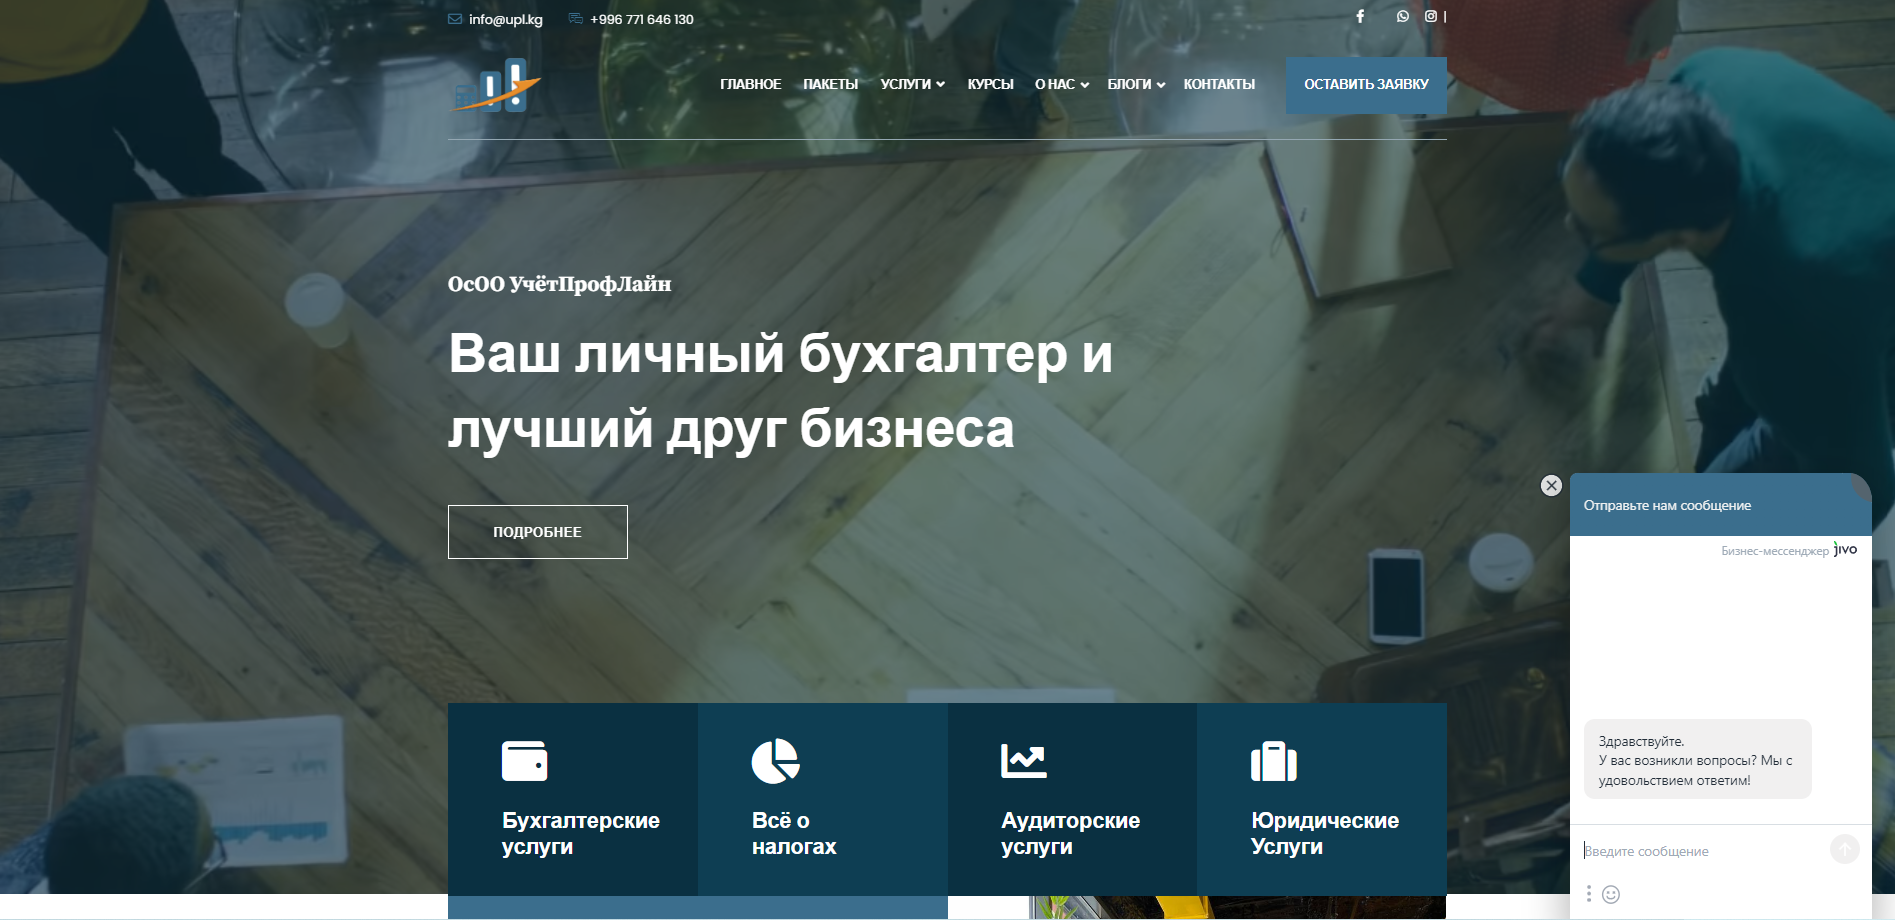Open the chat options three-dot menu
The width and height of the screenshot is (1895, 920).
tap(1588, 893)
